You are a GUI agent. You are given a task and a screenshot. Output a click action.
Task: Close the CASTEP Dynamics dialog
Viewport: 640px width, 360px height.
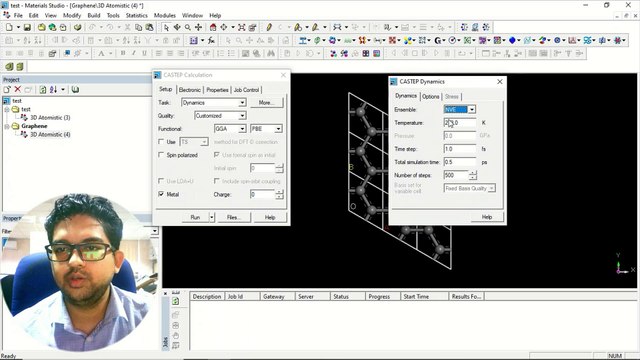(x=500, y=82)
